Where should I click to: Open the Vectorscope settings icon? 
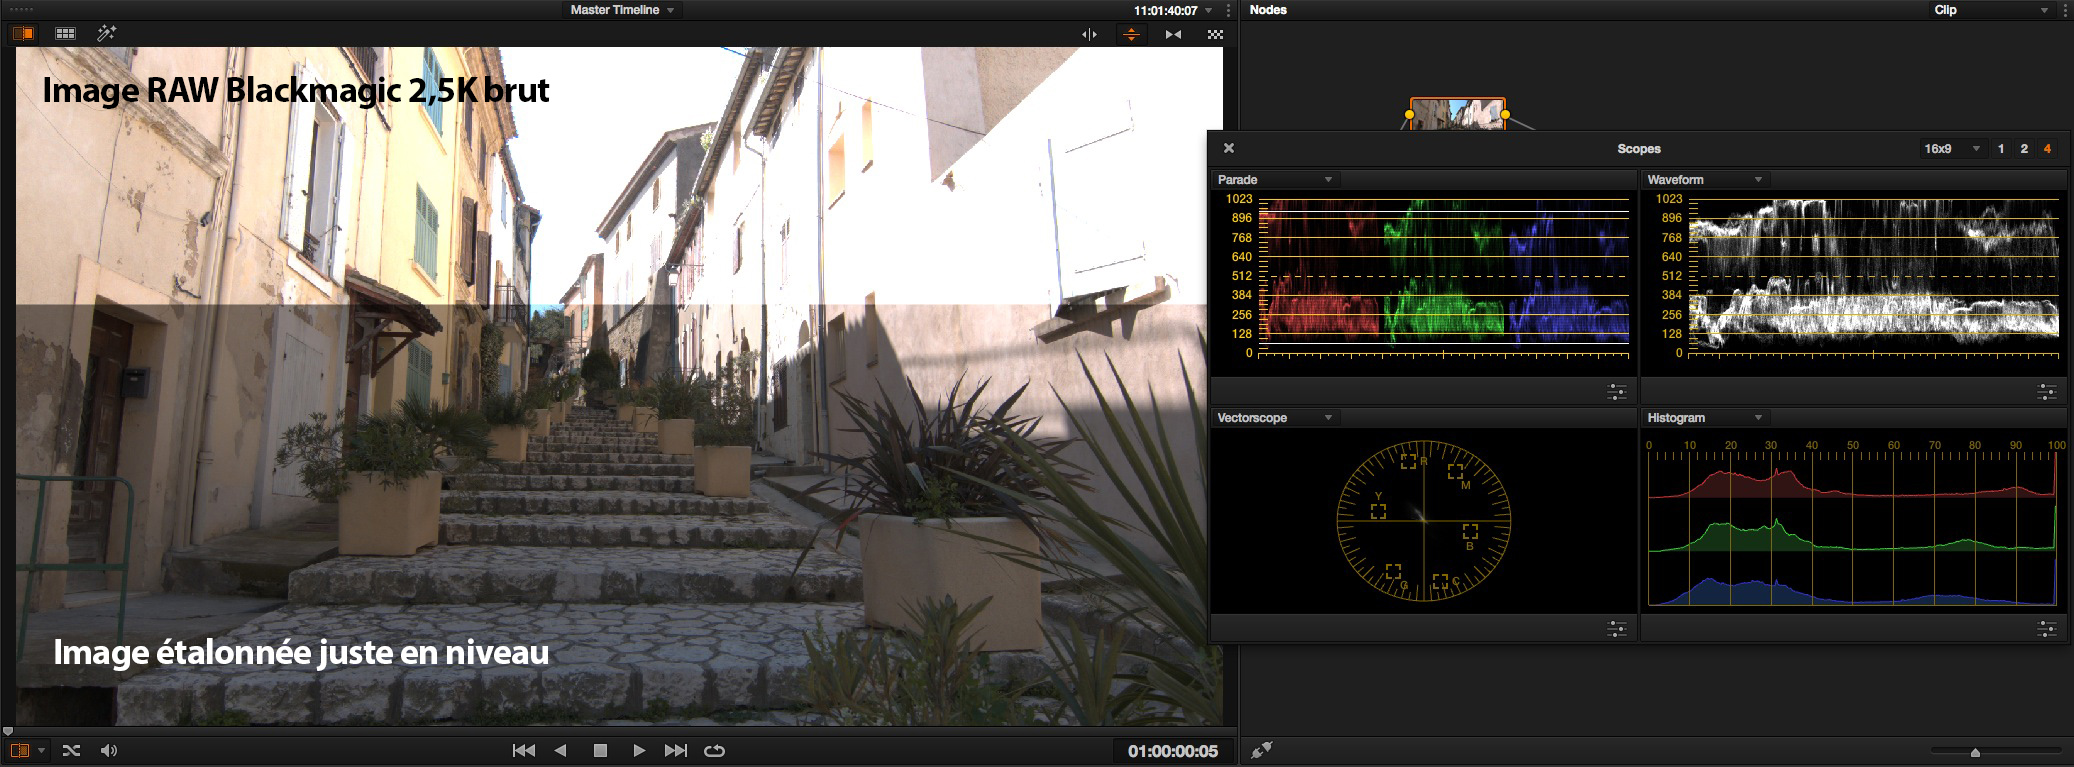(1616, 629)
